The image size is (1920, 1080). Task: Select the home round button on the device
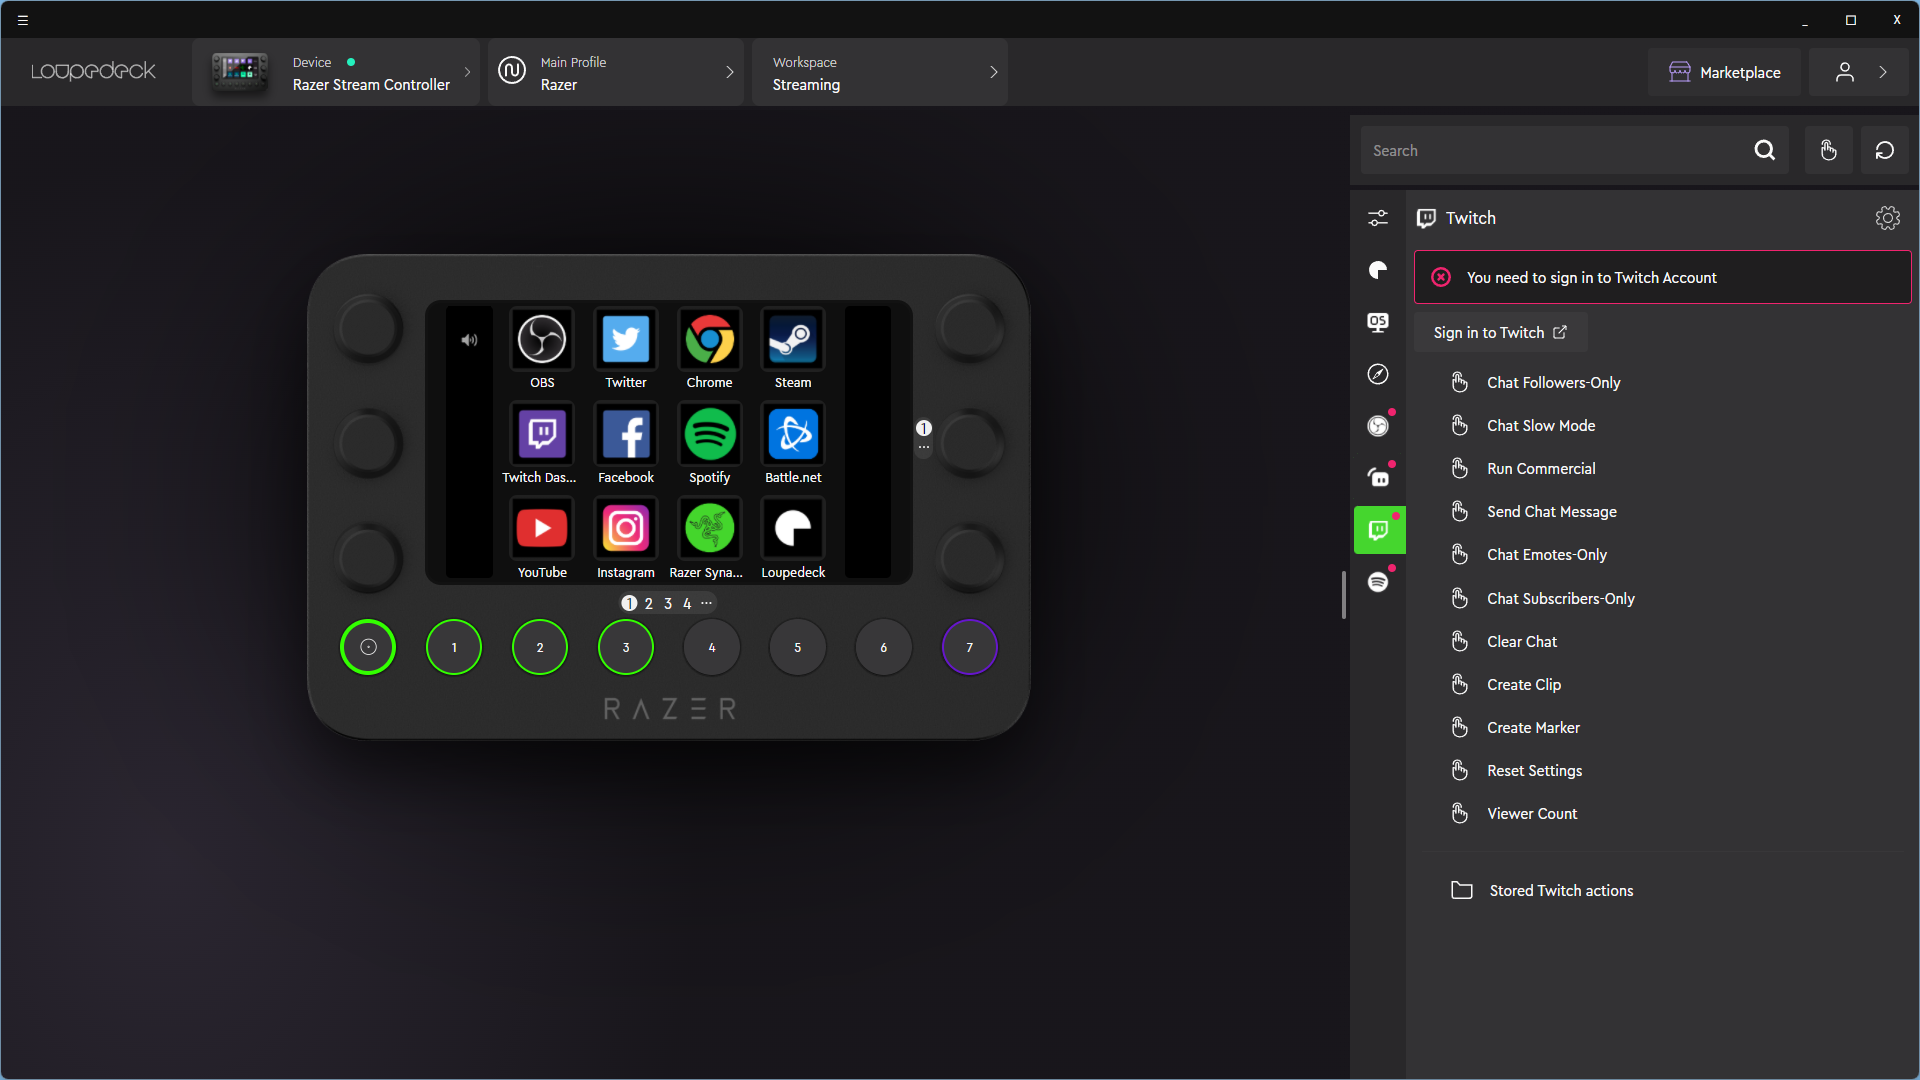368,647
